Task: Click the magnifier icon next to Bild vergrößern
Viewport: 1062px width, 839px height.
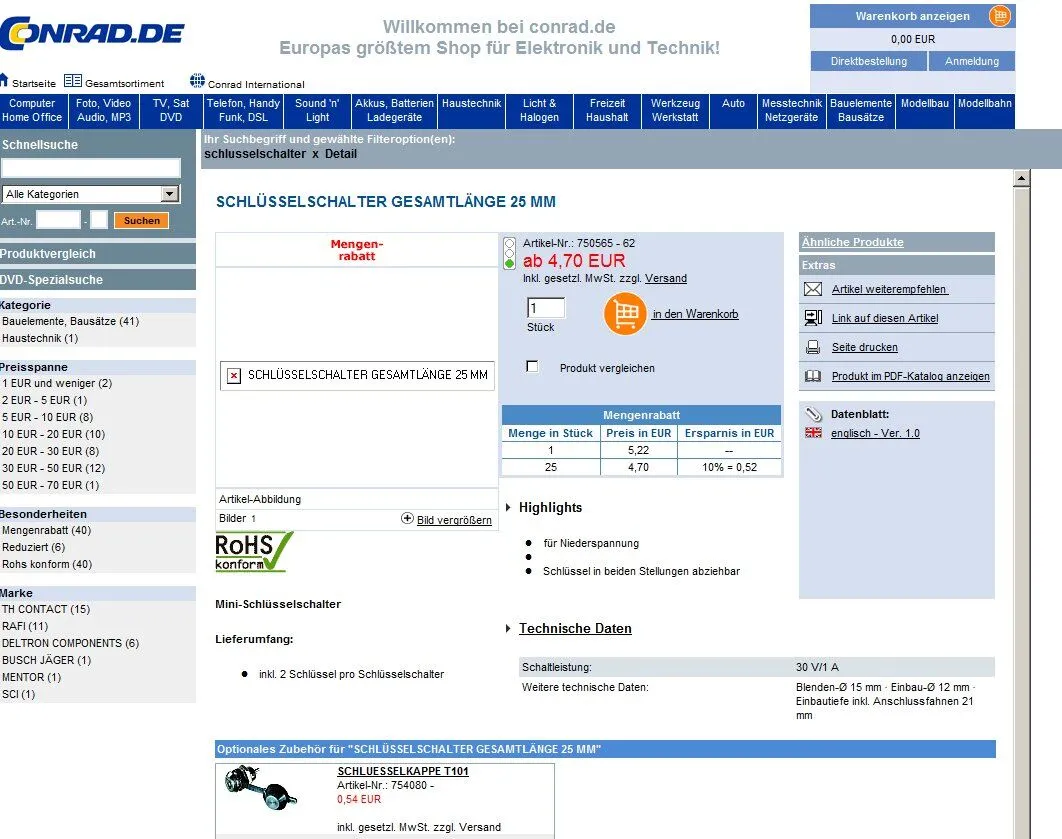Action: coord(407,519)
